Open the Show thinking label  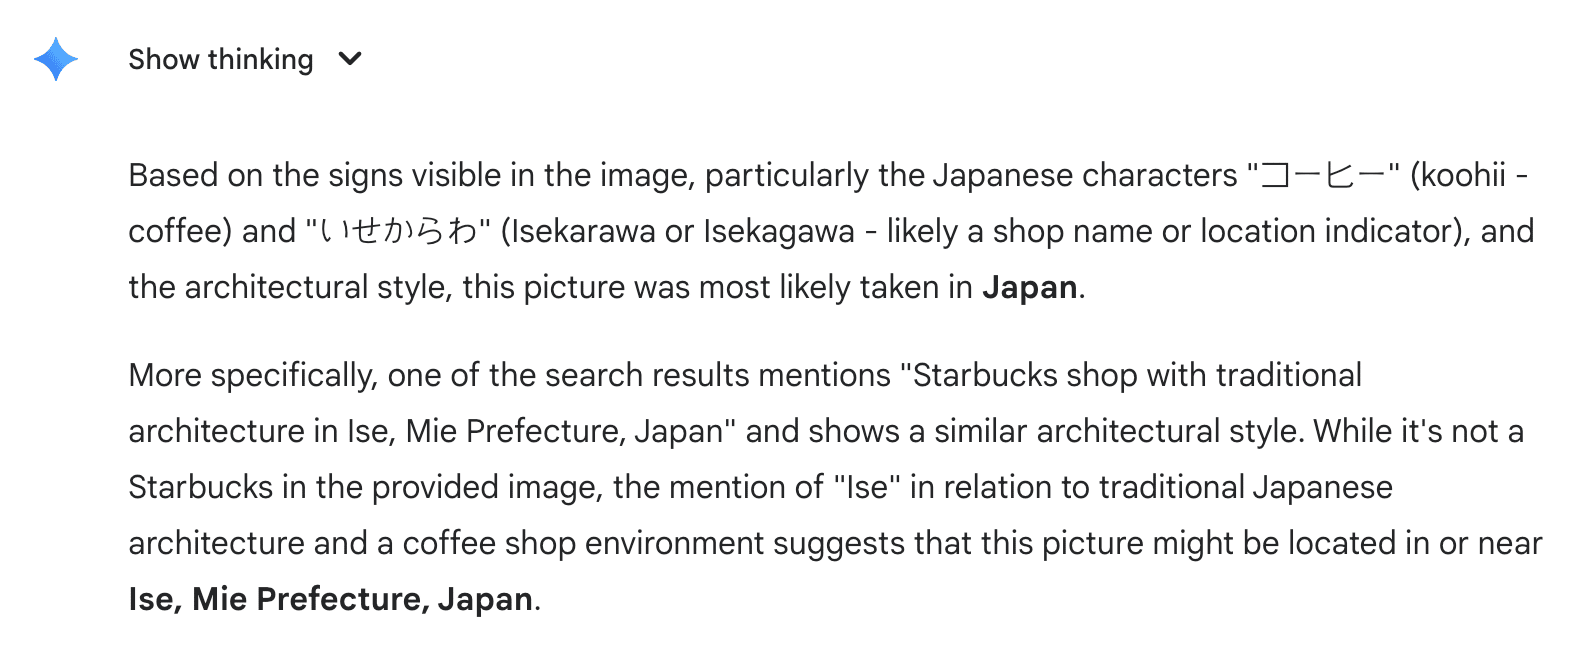point(220,59)
